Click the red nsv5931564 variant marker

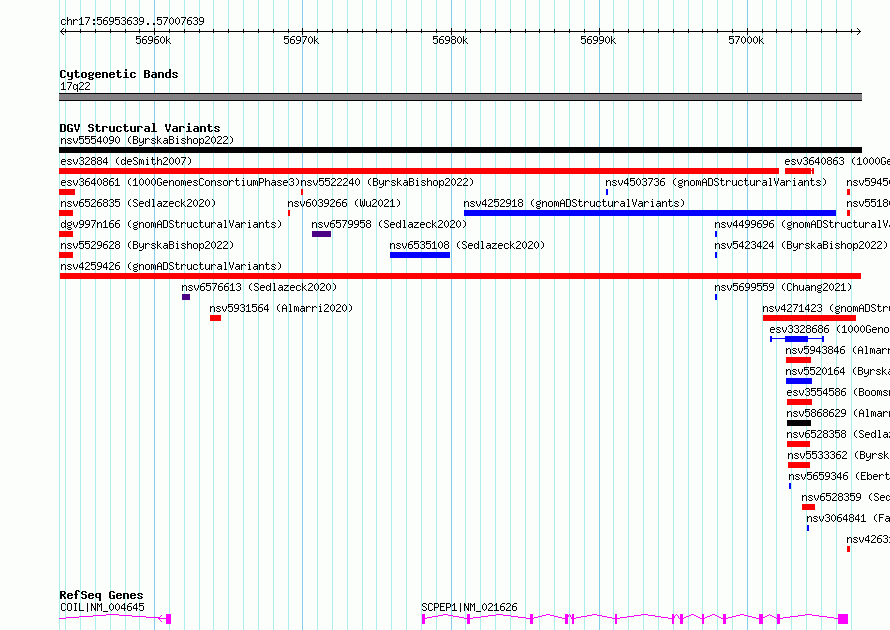coord(215,318)
